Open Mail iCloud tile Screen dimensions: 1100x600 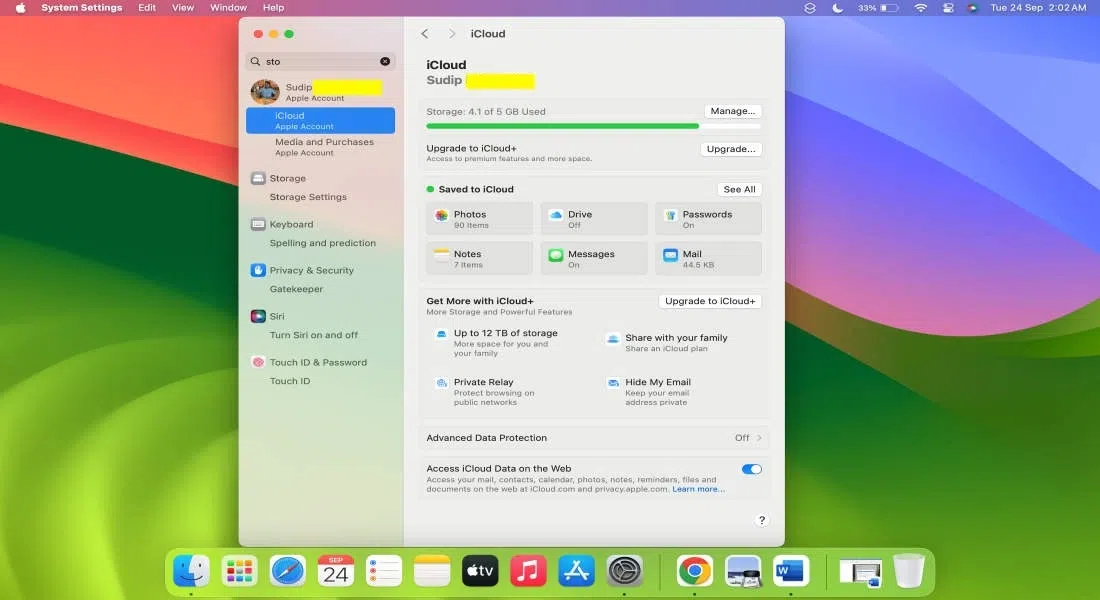tap(709, 258)
